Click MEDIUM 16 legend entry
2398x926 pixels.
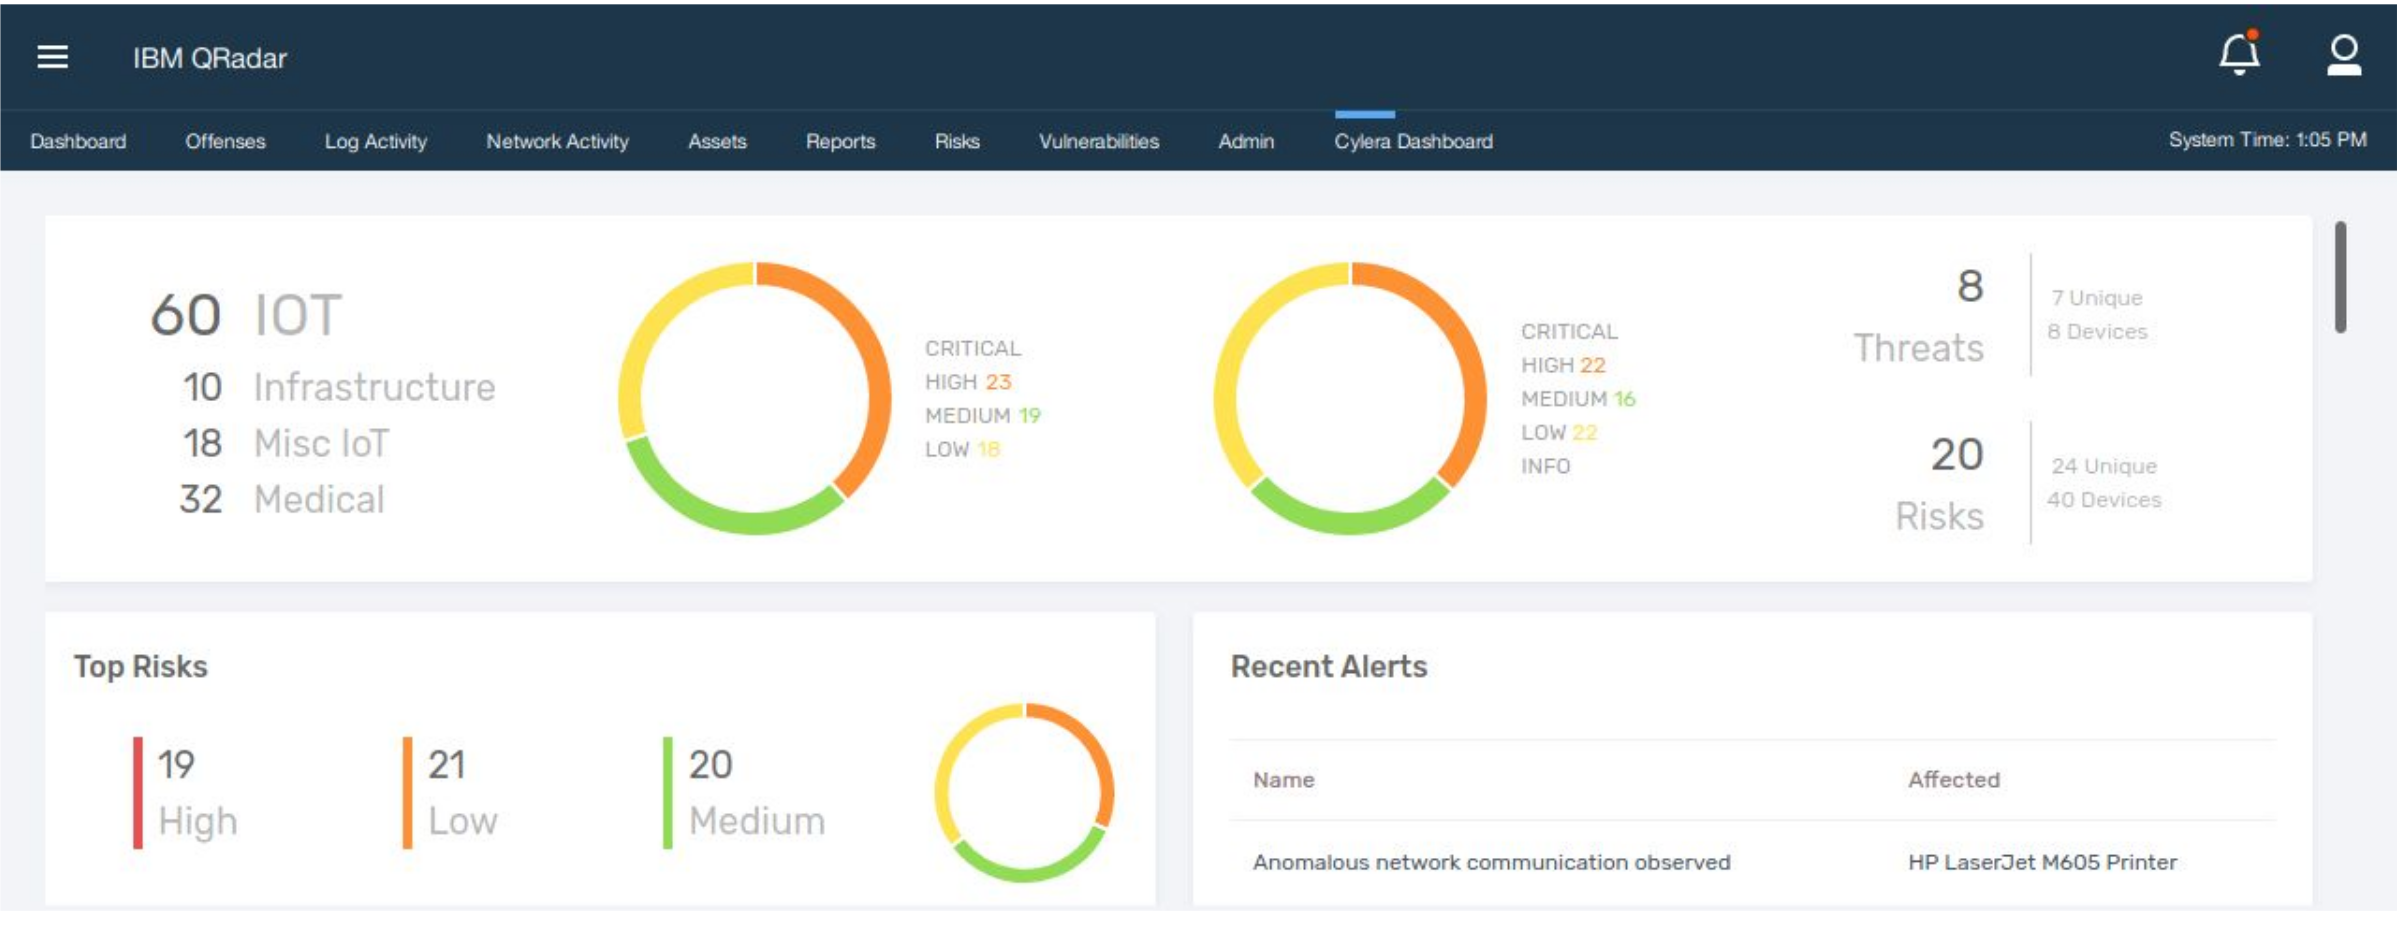click(x=1578, y=399)
